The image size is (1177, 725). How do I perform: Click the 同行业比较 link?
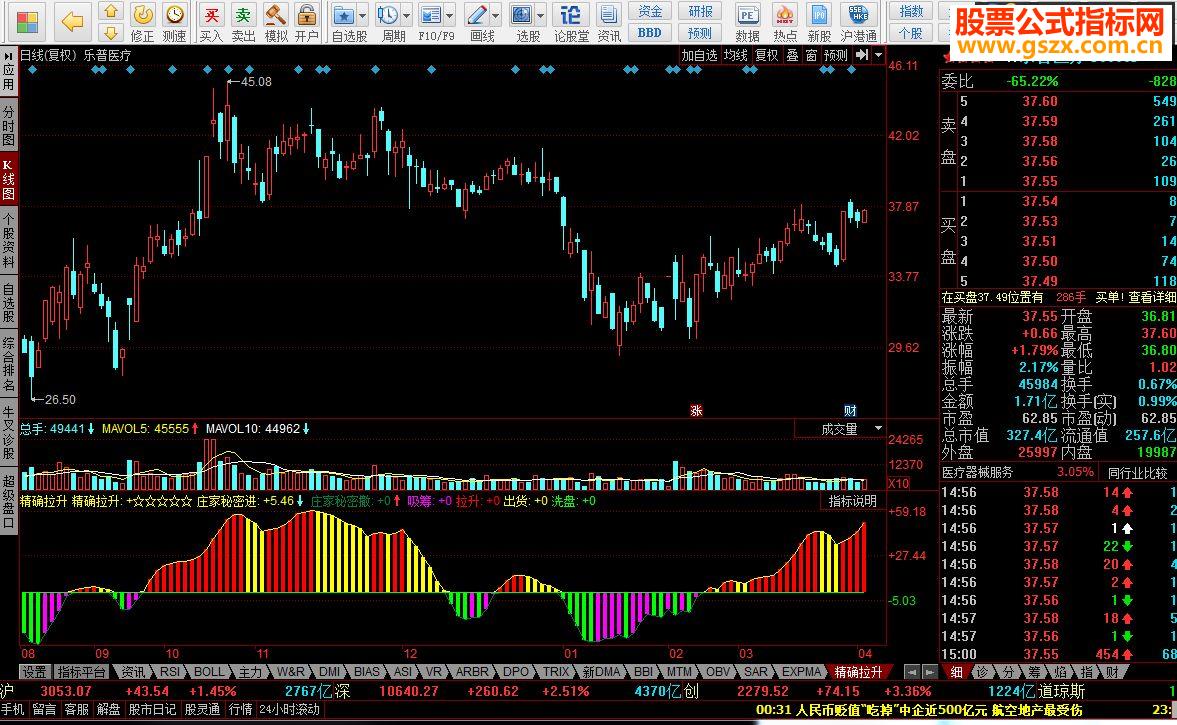point(1137,472)
